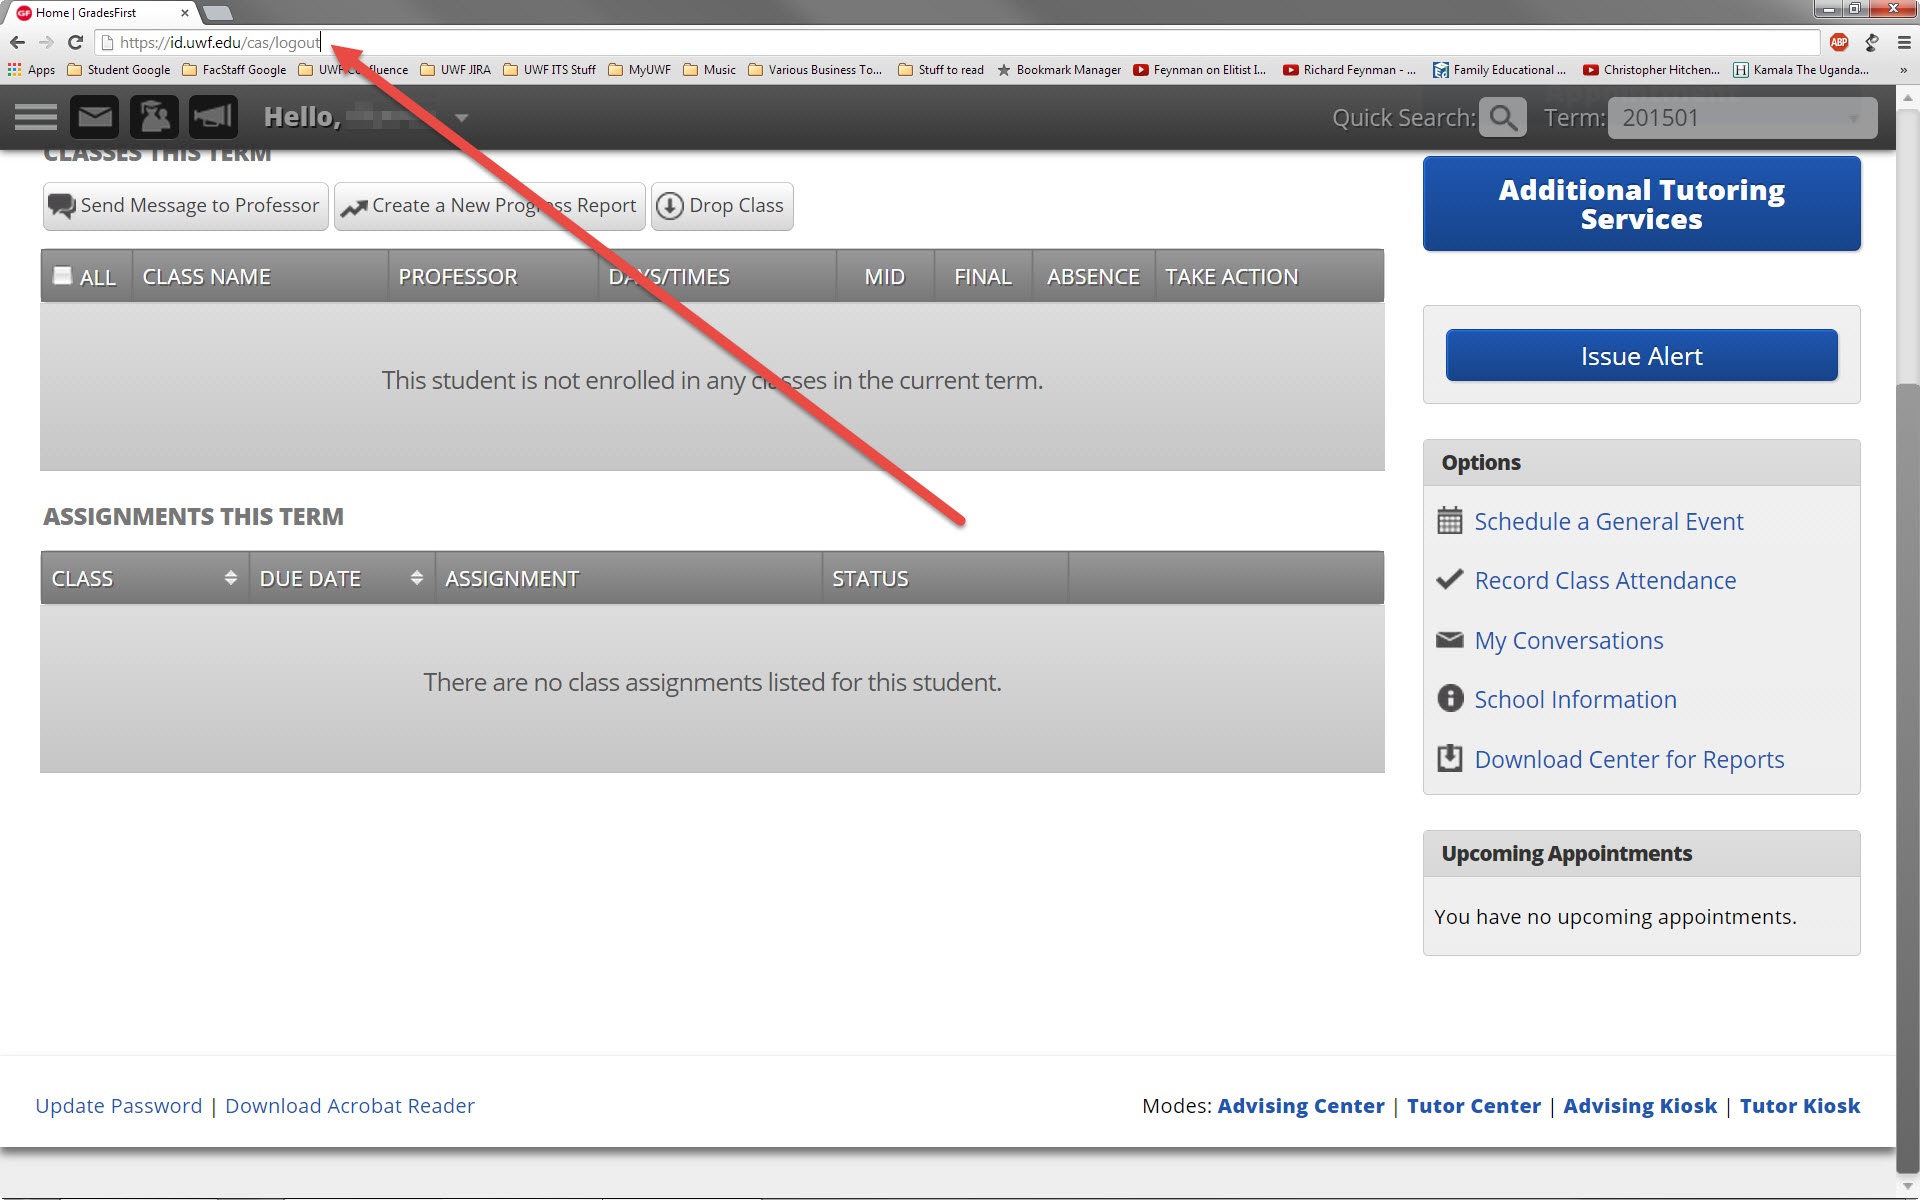This screenshot has height=1200, width=1920.
Task: Open Schedule a General Event link
Action: point(1608,521)
